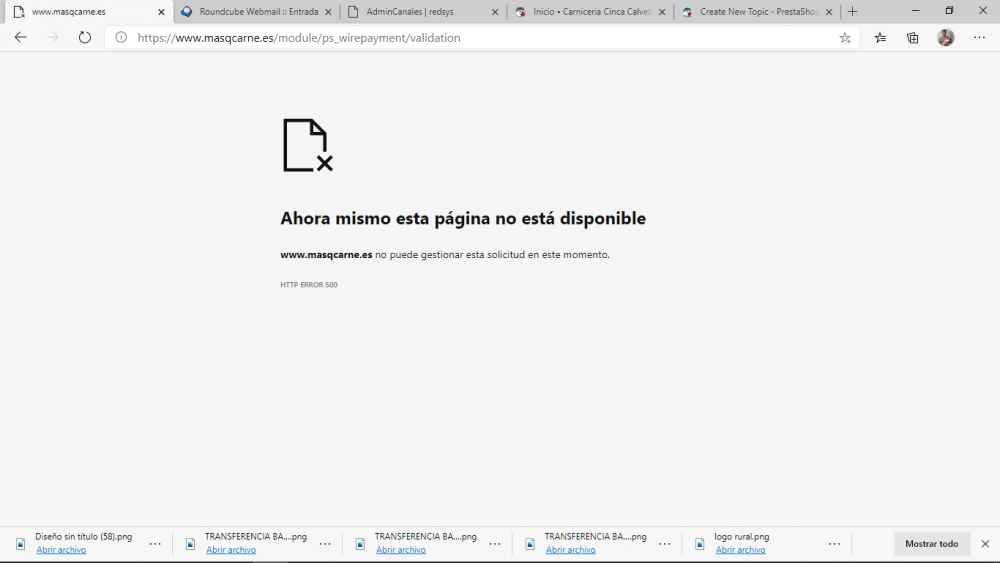Click Mostrar todo downloads button
1000x563 pixels.
(x=932, y=544)
